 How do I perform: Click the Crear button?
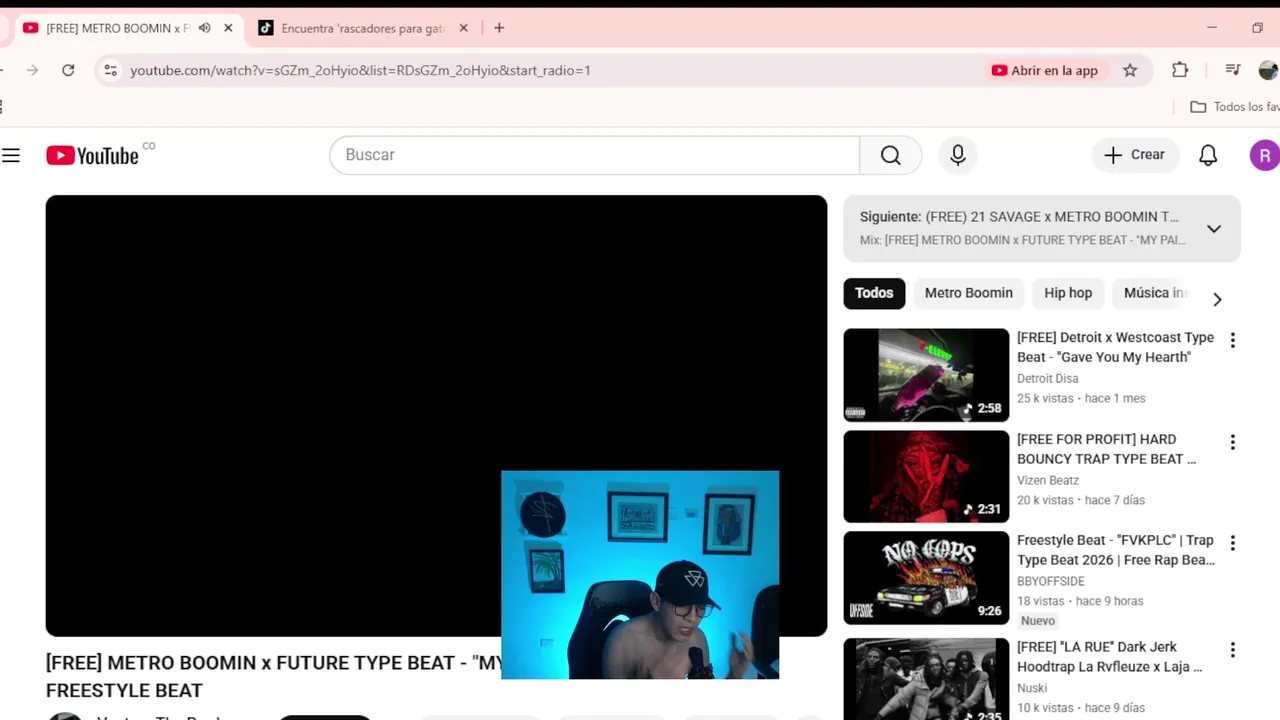coord(1135,155)
